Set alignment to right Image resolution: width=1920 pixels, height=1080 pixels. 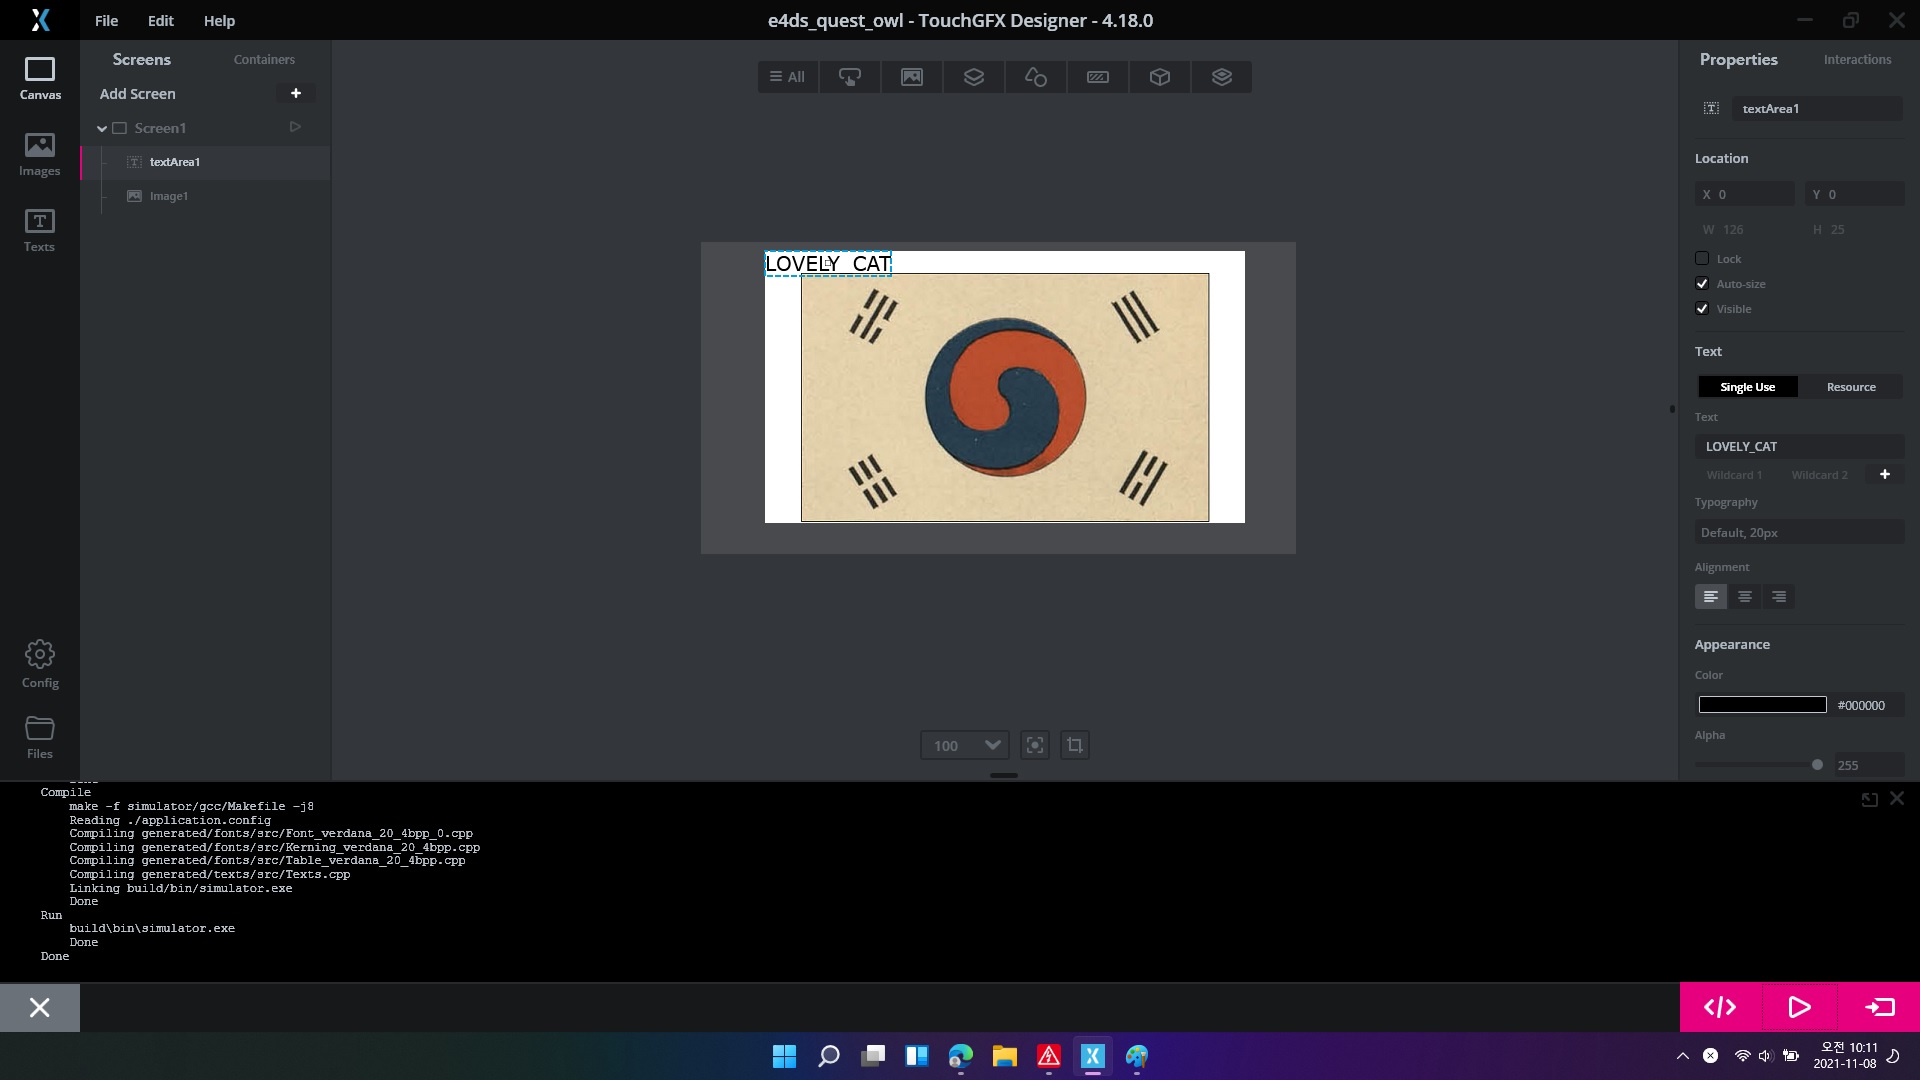click(x=1779, y=597)
